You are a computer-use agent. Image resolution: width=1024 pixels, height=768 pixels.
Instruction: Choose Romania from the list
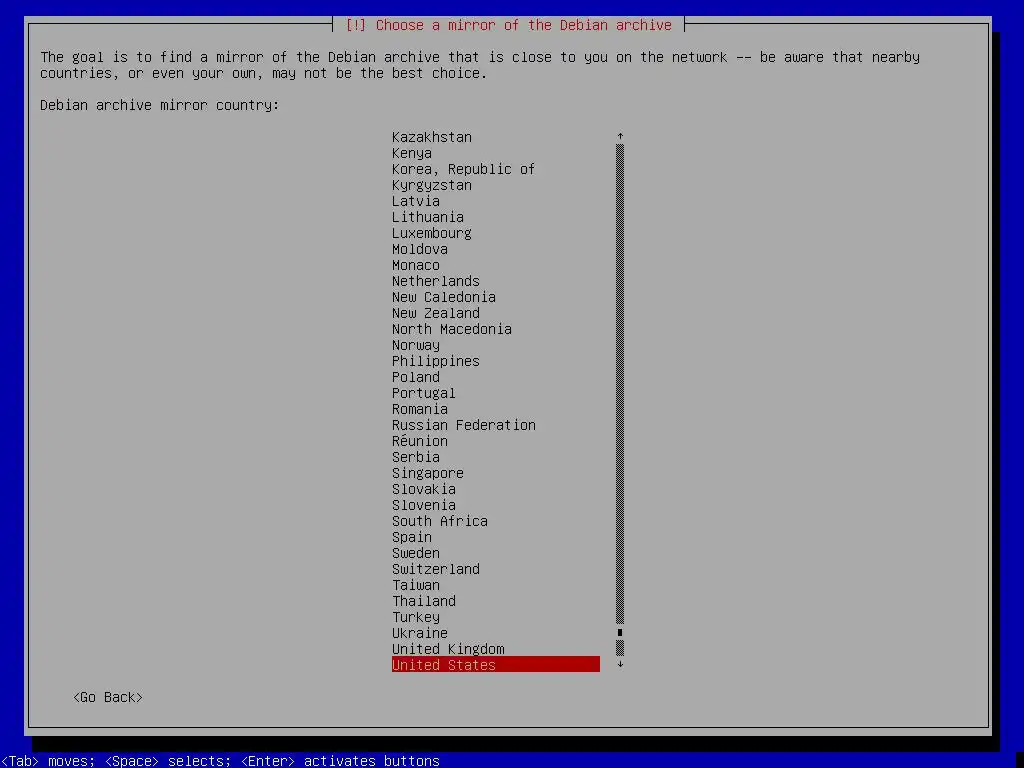coord(419,409)
